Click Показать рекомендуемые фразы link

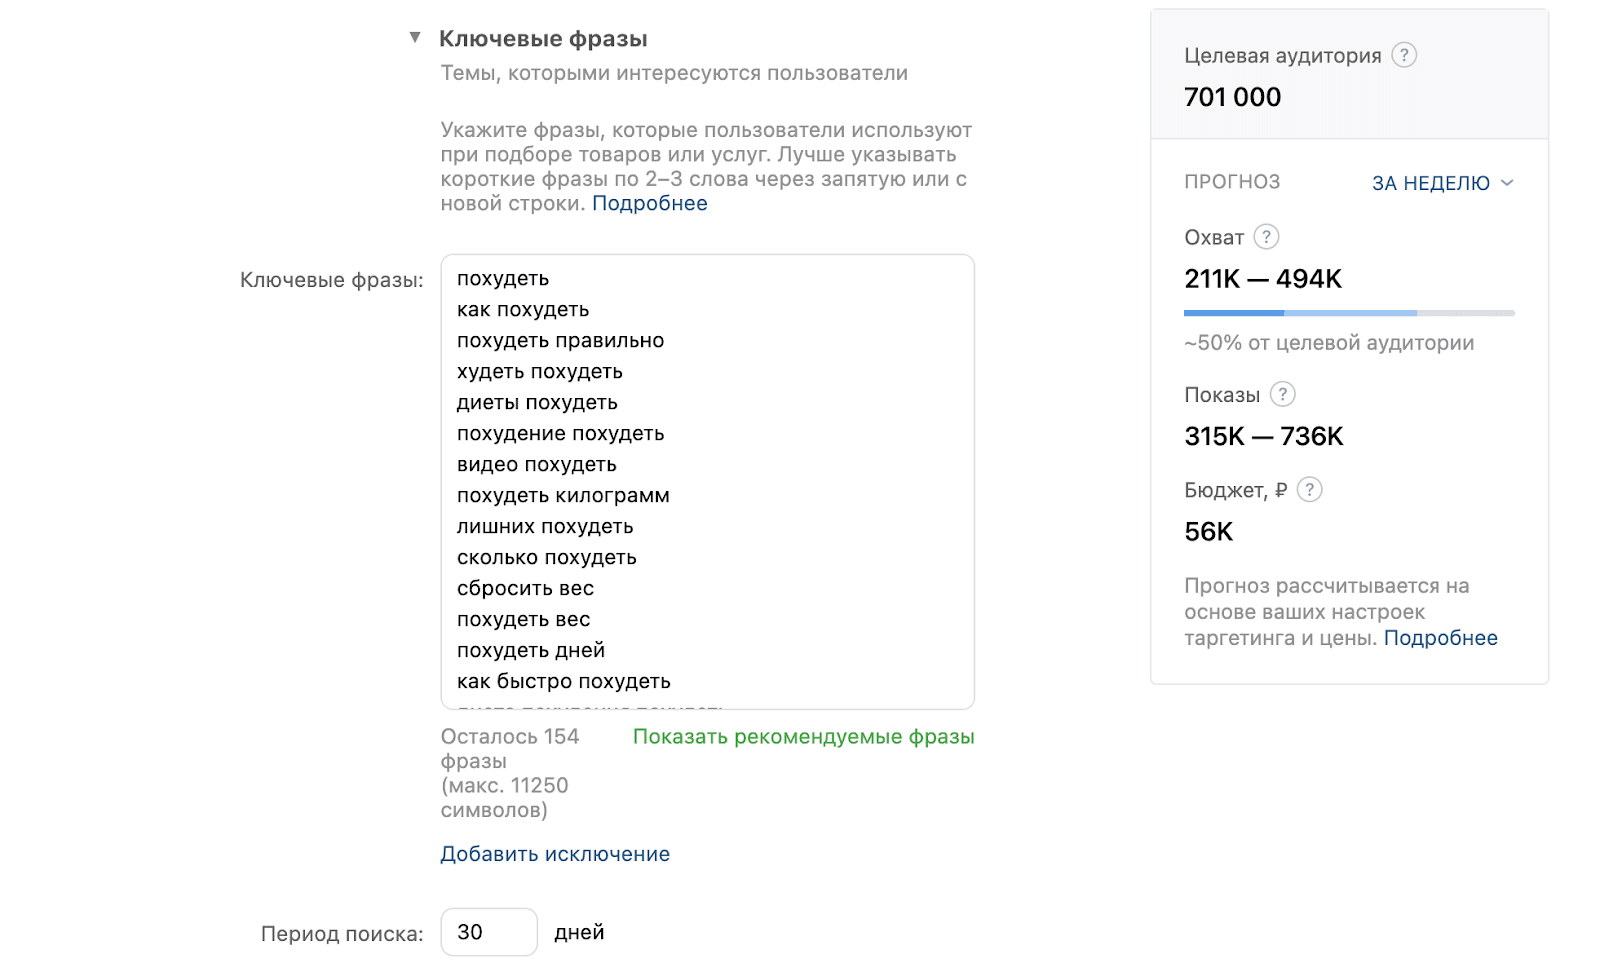click(x=803, y=737)
